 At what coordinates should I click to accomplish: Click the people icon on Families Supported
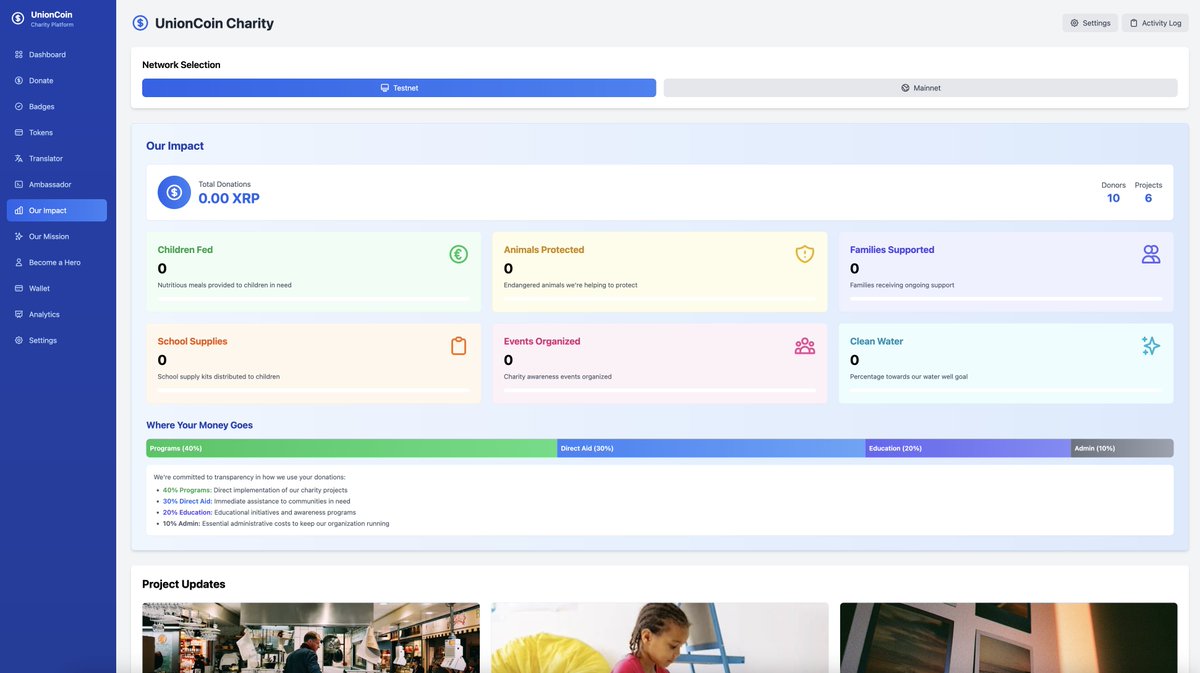point(1151,254)
